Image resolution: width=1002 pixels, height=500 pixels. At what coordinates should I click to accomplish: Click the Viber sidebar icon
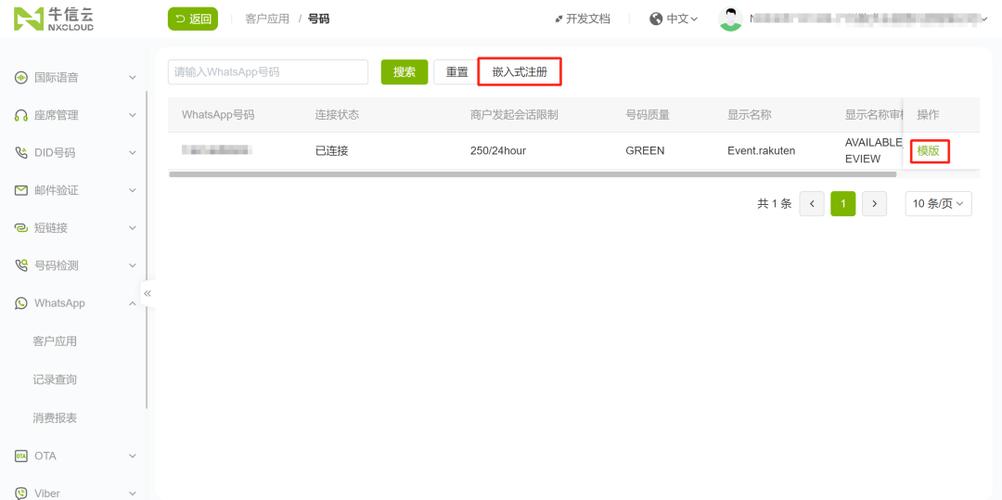pyautogui.click(x=21, y=493)
